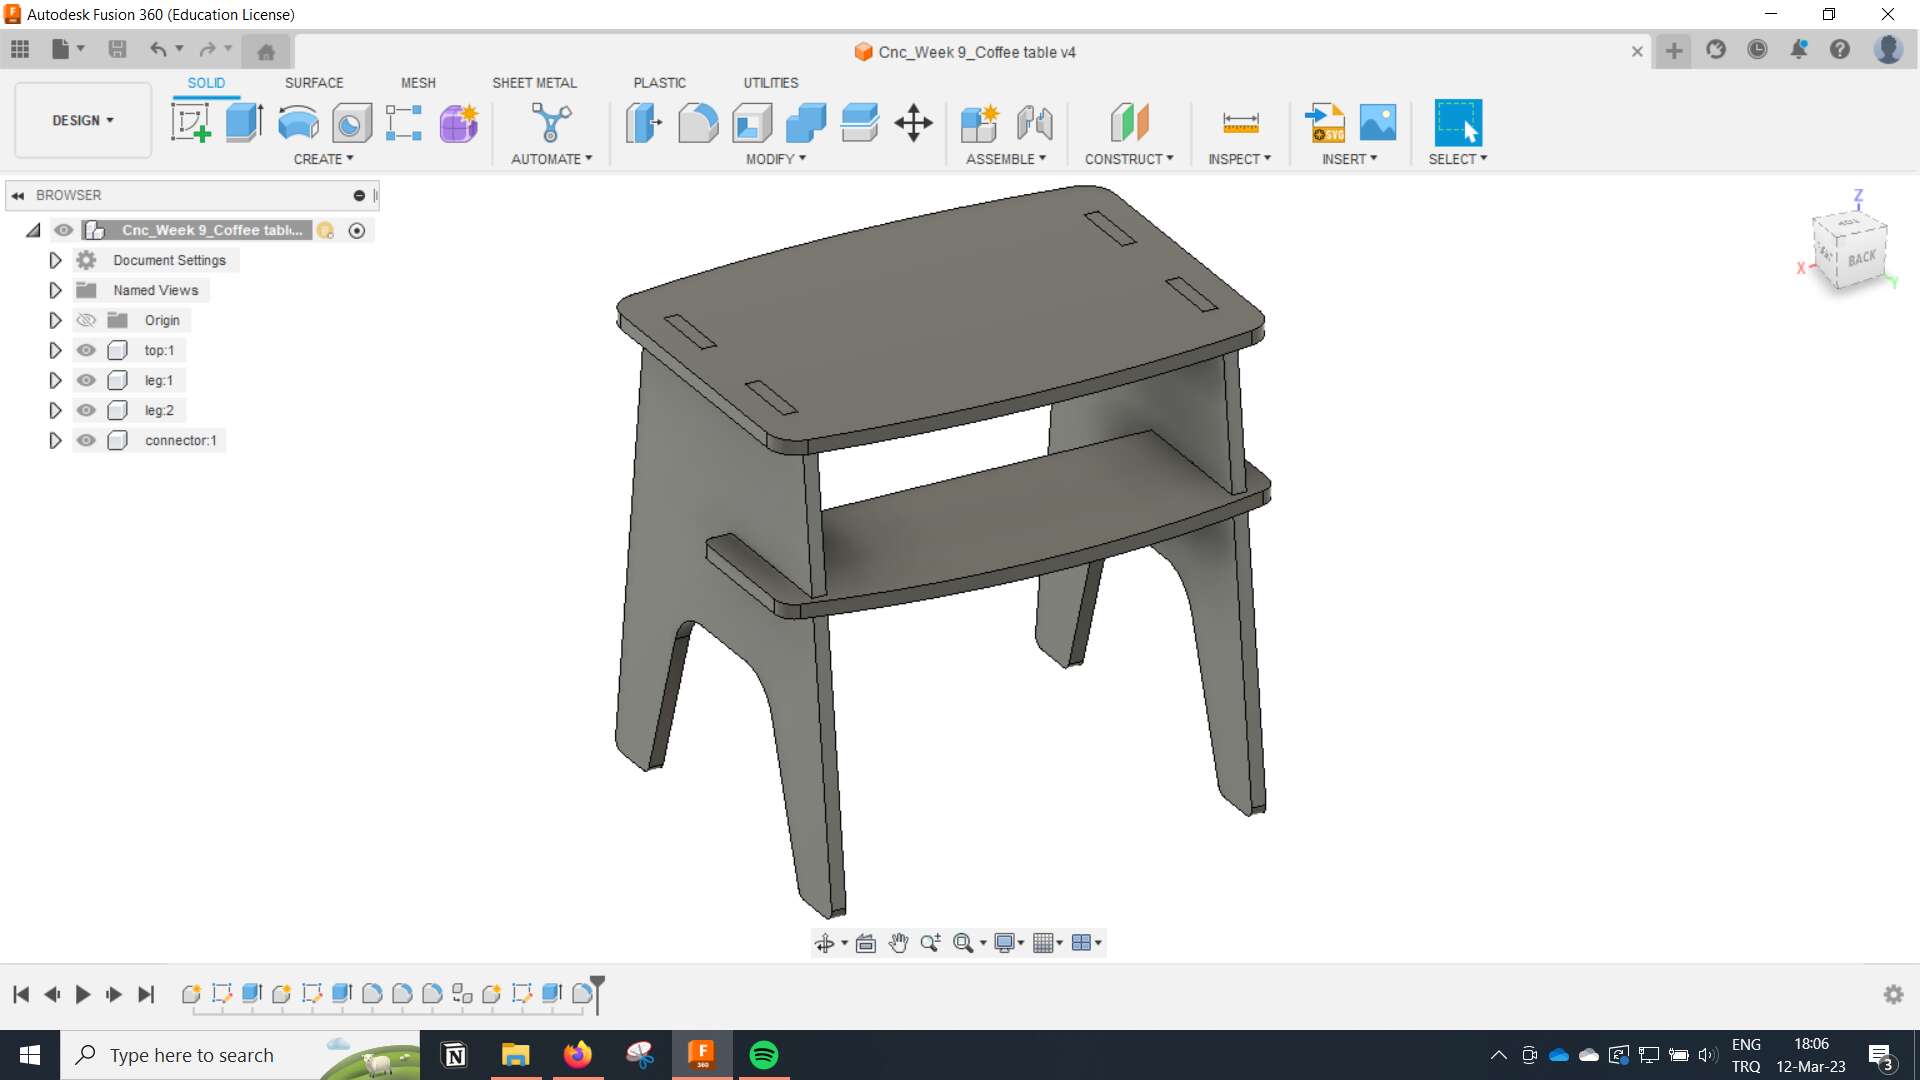The width and height of the screenshot is (1920, 1080).
Task: Click the Job Status clock icon
Action: [1757, 49]
